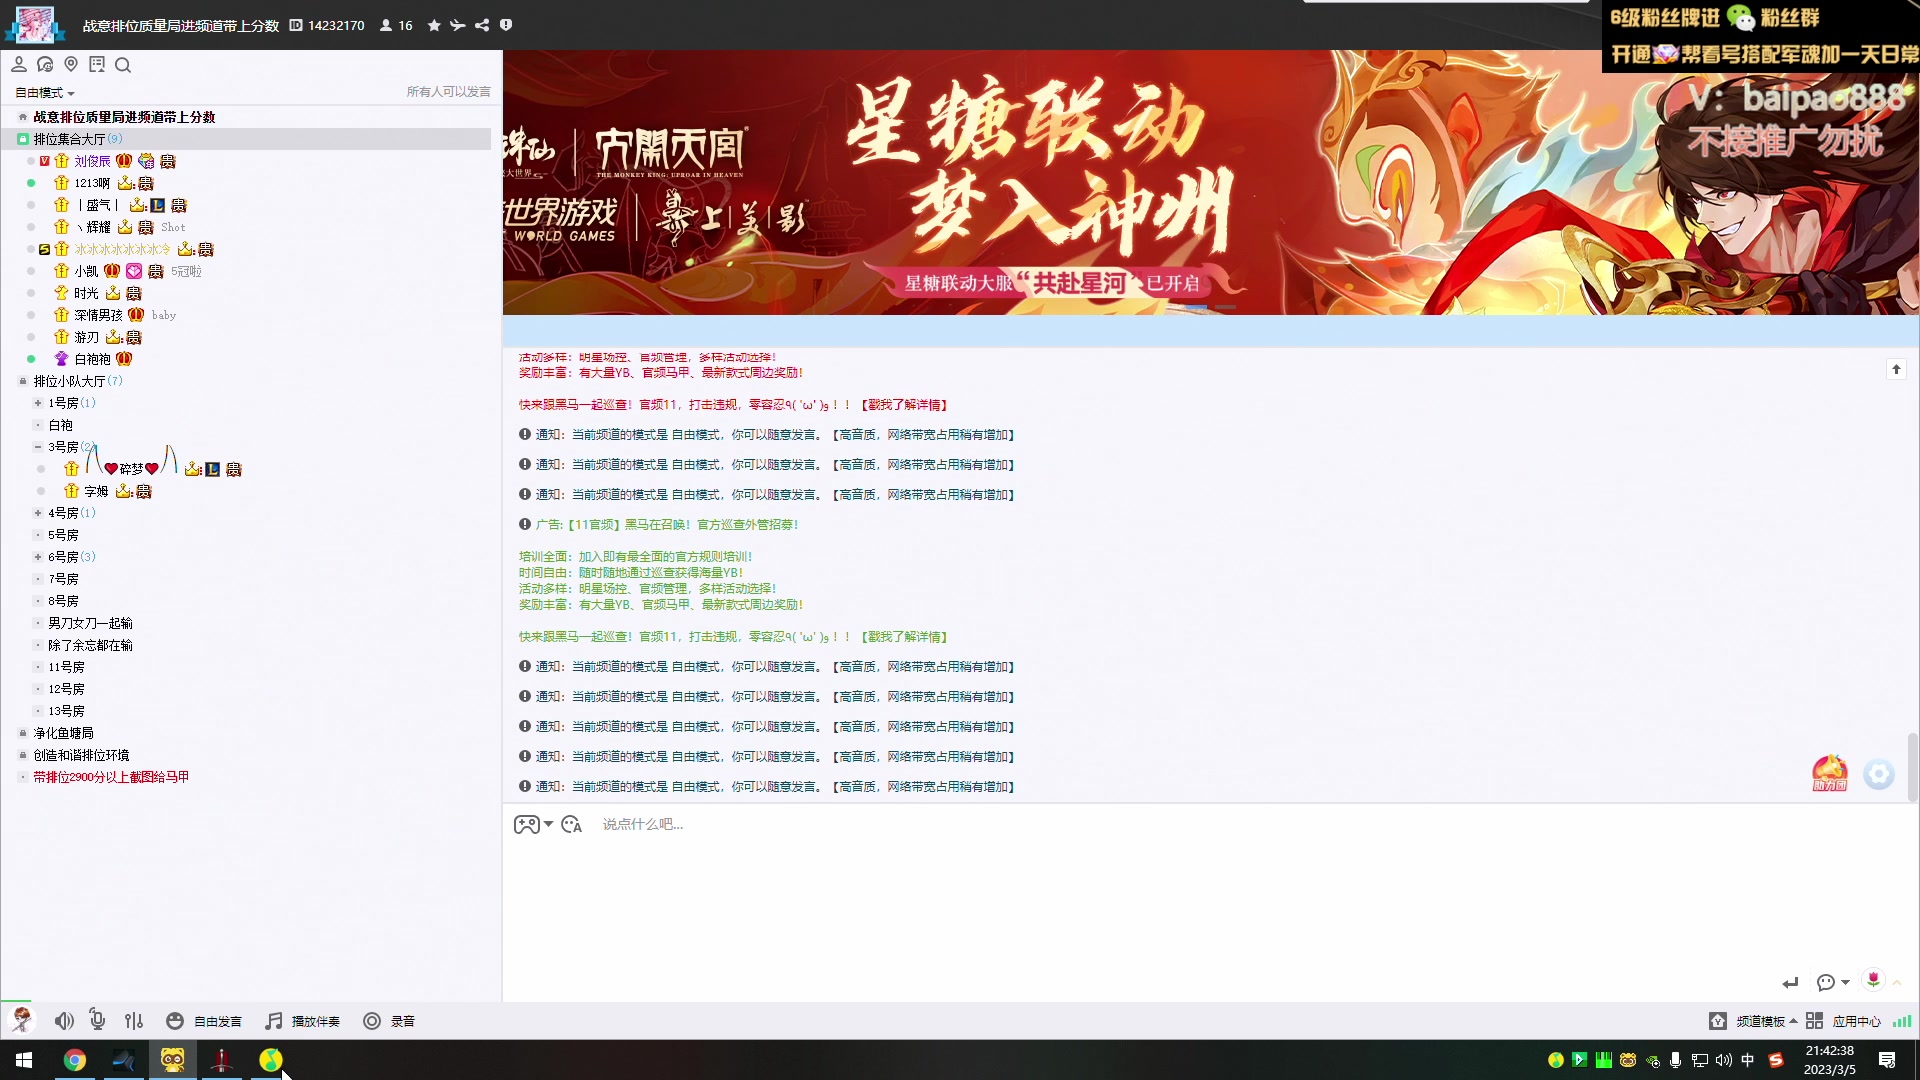1920x1080 pixels.
Task: Open the share channel icon
Action: (x=482, y=25)
